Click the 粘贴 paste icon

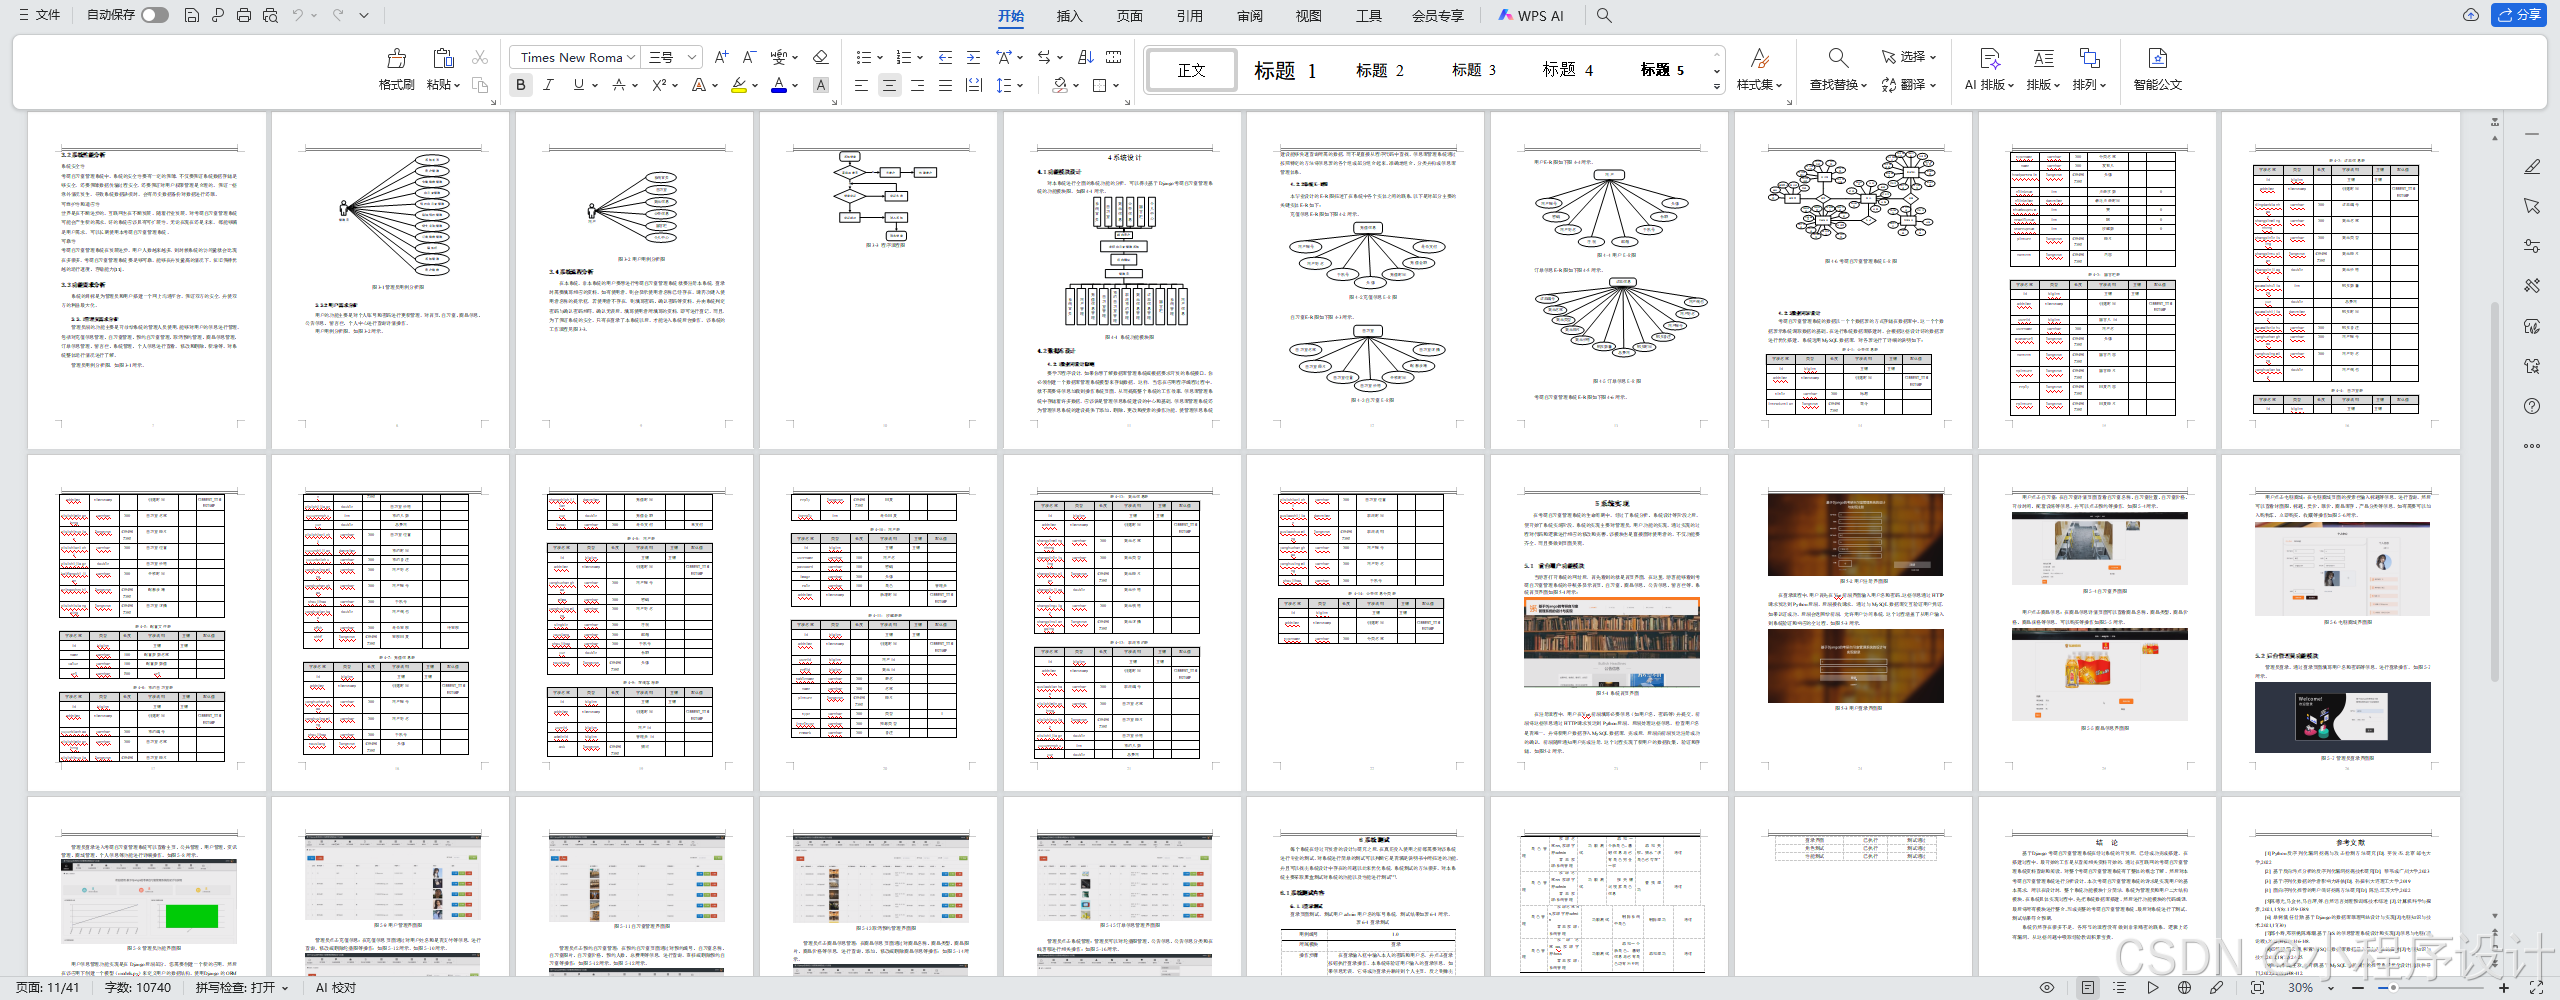tap(443, 58)
